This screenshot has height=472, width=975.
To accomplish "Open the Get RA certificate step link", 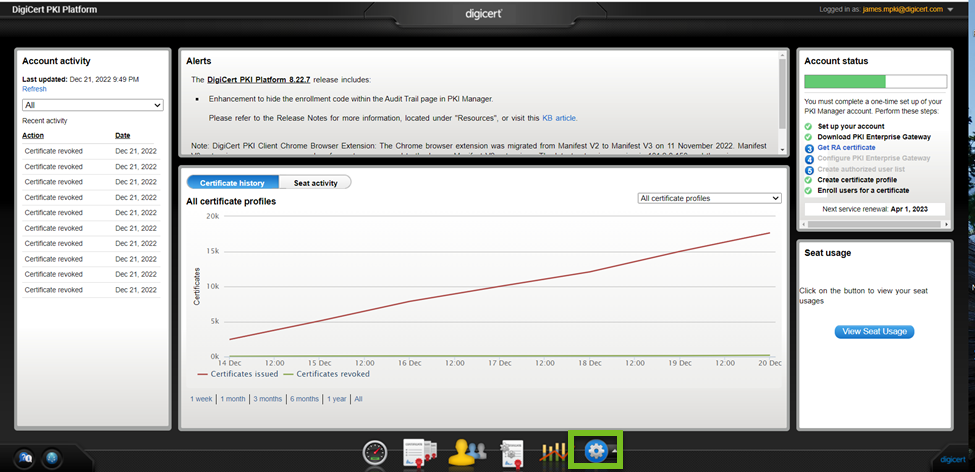I will click(846, 147).
